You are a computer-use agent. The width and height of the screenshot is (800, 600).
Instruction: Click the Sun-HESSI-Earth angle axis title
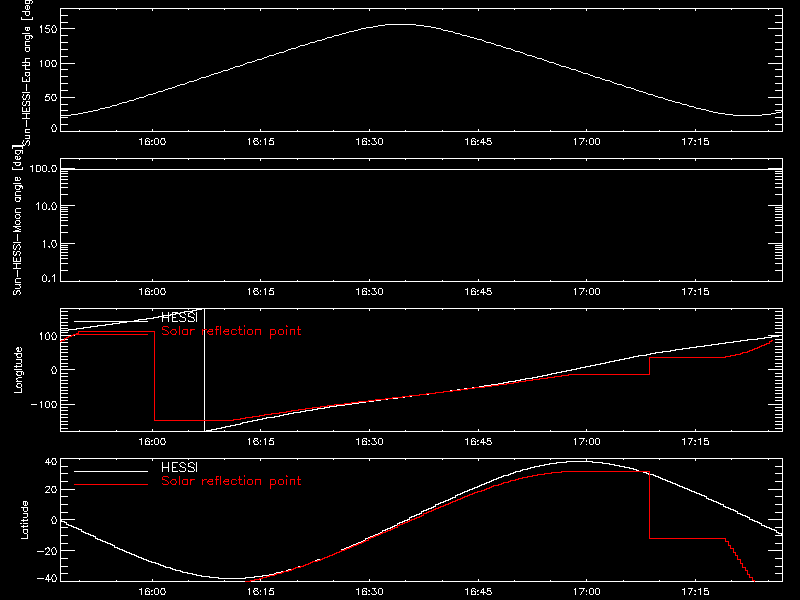[x=27, y=73]
